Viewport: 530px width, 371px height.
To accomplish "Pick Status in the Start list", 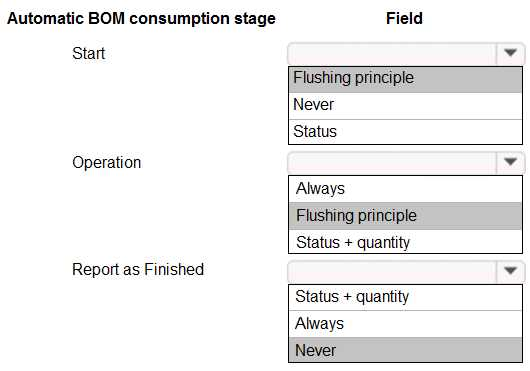I will (x=405, y=132).
